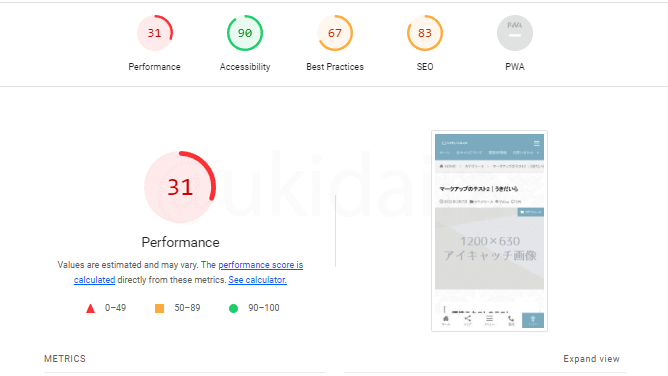Click the METRICS section heading
This screenshot has height=376, width=668.
(65, 359)
